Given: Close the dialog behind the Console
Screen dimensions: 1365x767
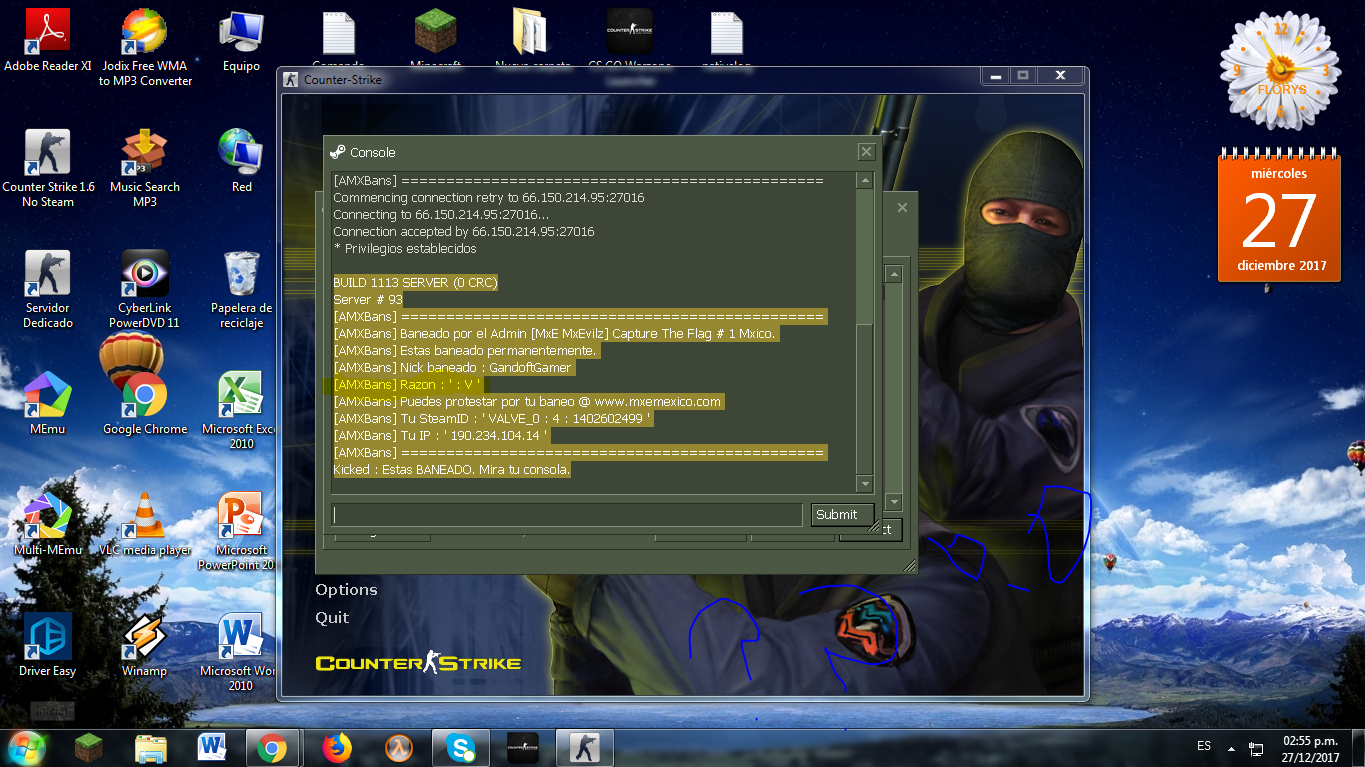Looking at the screenshot, I should [902, 208].
